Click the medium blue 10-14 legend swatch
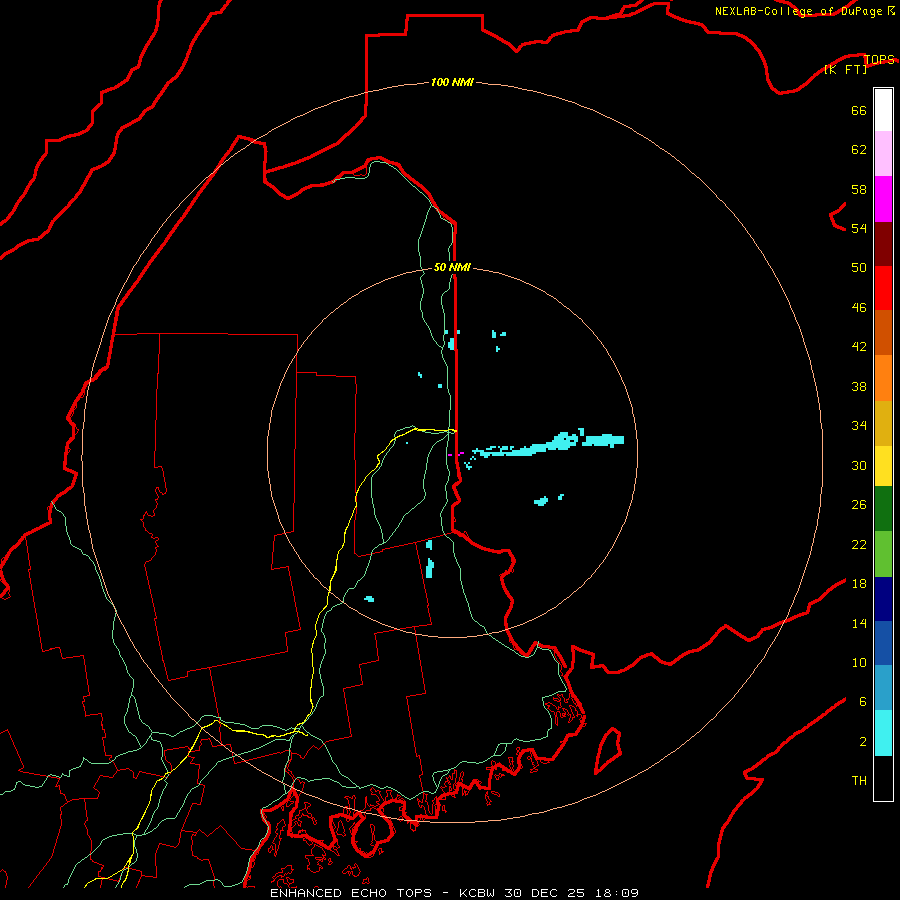Viewport: 900px width, 900px height. coord(883,643)
